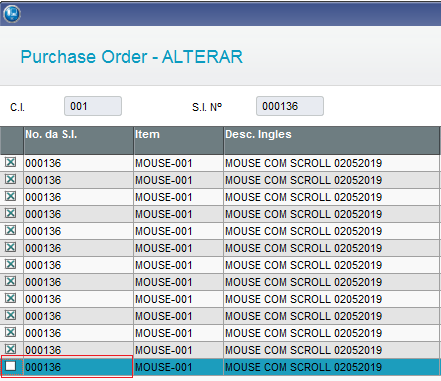
Task: Click the 'Desc. Ingles' column header
Action: click(332, 140)
